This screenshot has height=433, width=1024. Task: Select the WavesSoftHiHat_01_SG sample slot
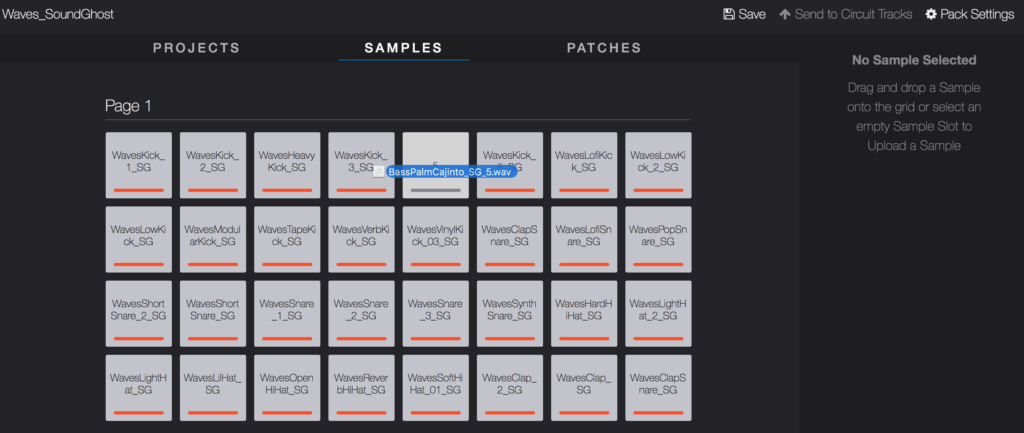pyautogui.click(x=435, y=386)
